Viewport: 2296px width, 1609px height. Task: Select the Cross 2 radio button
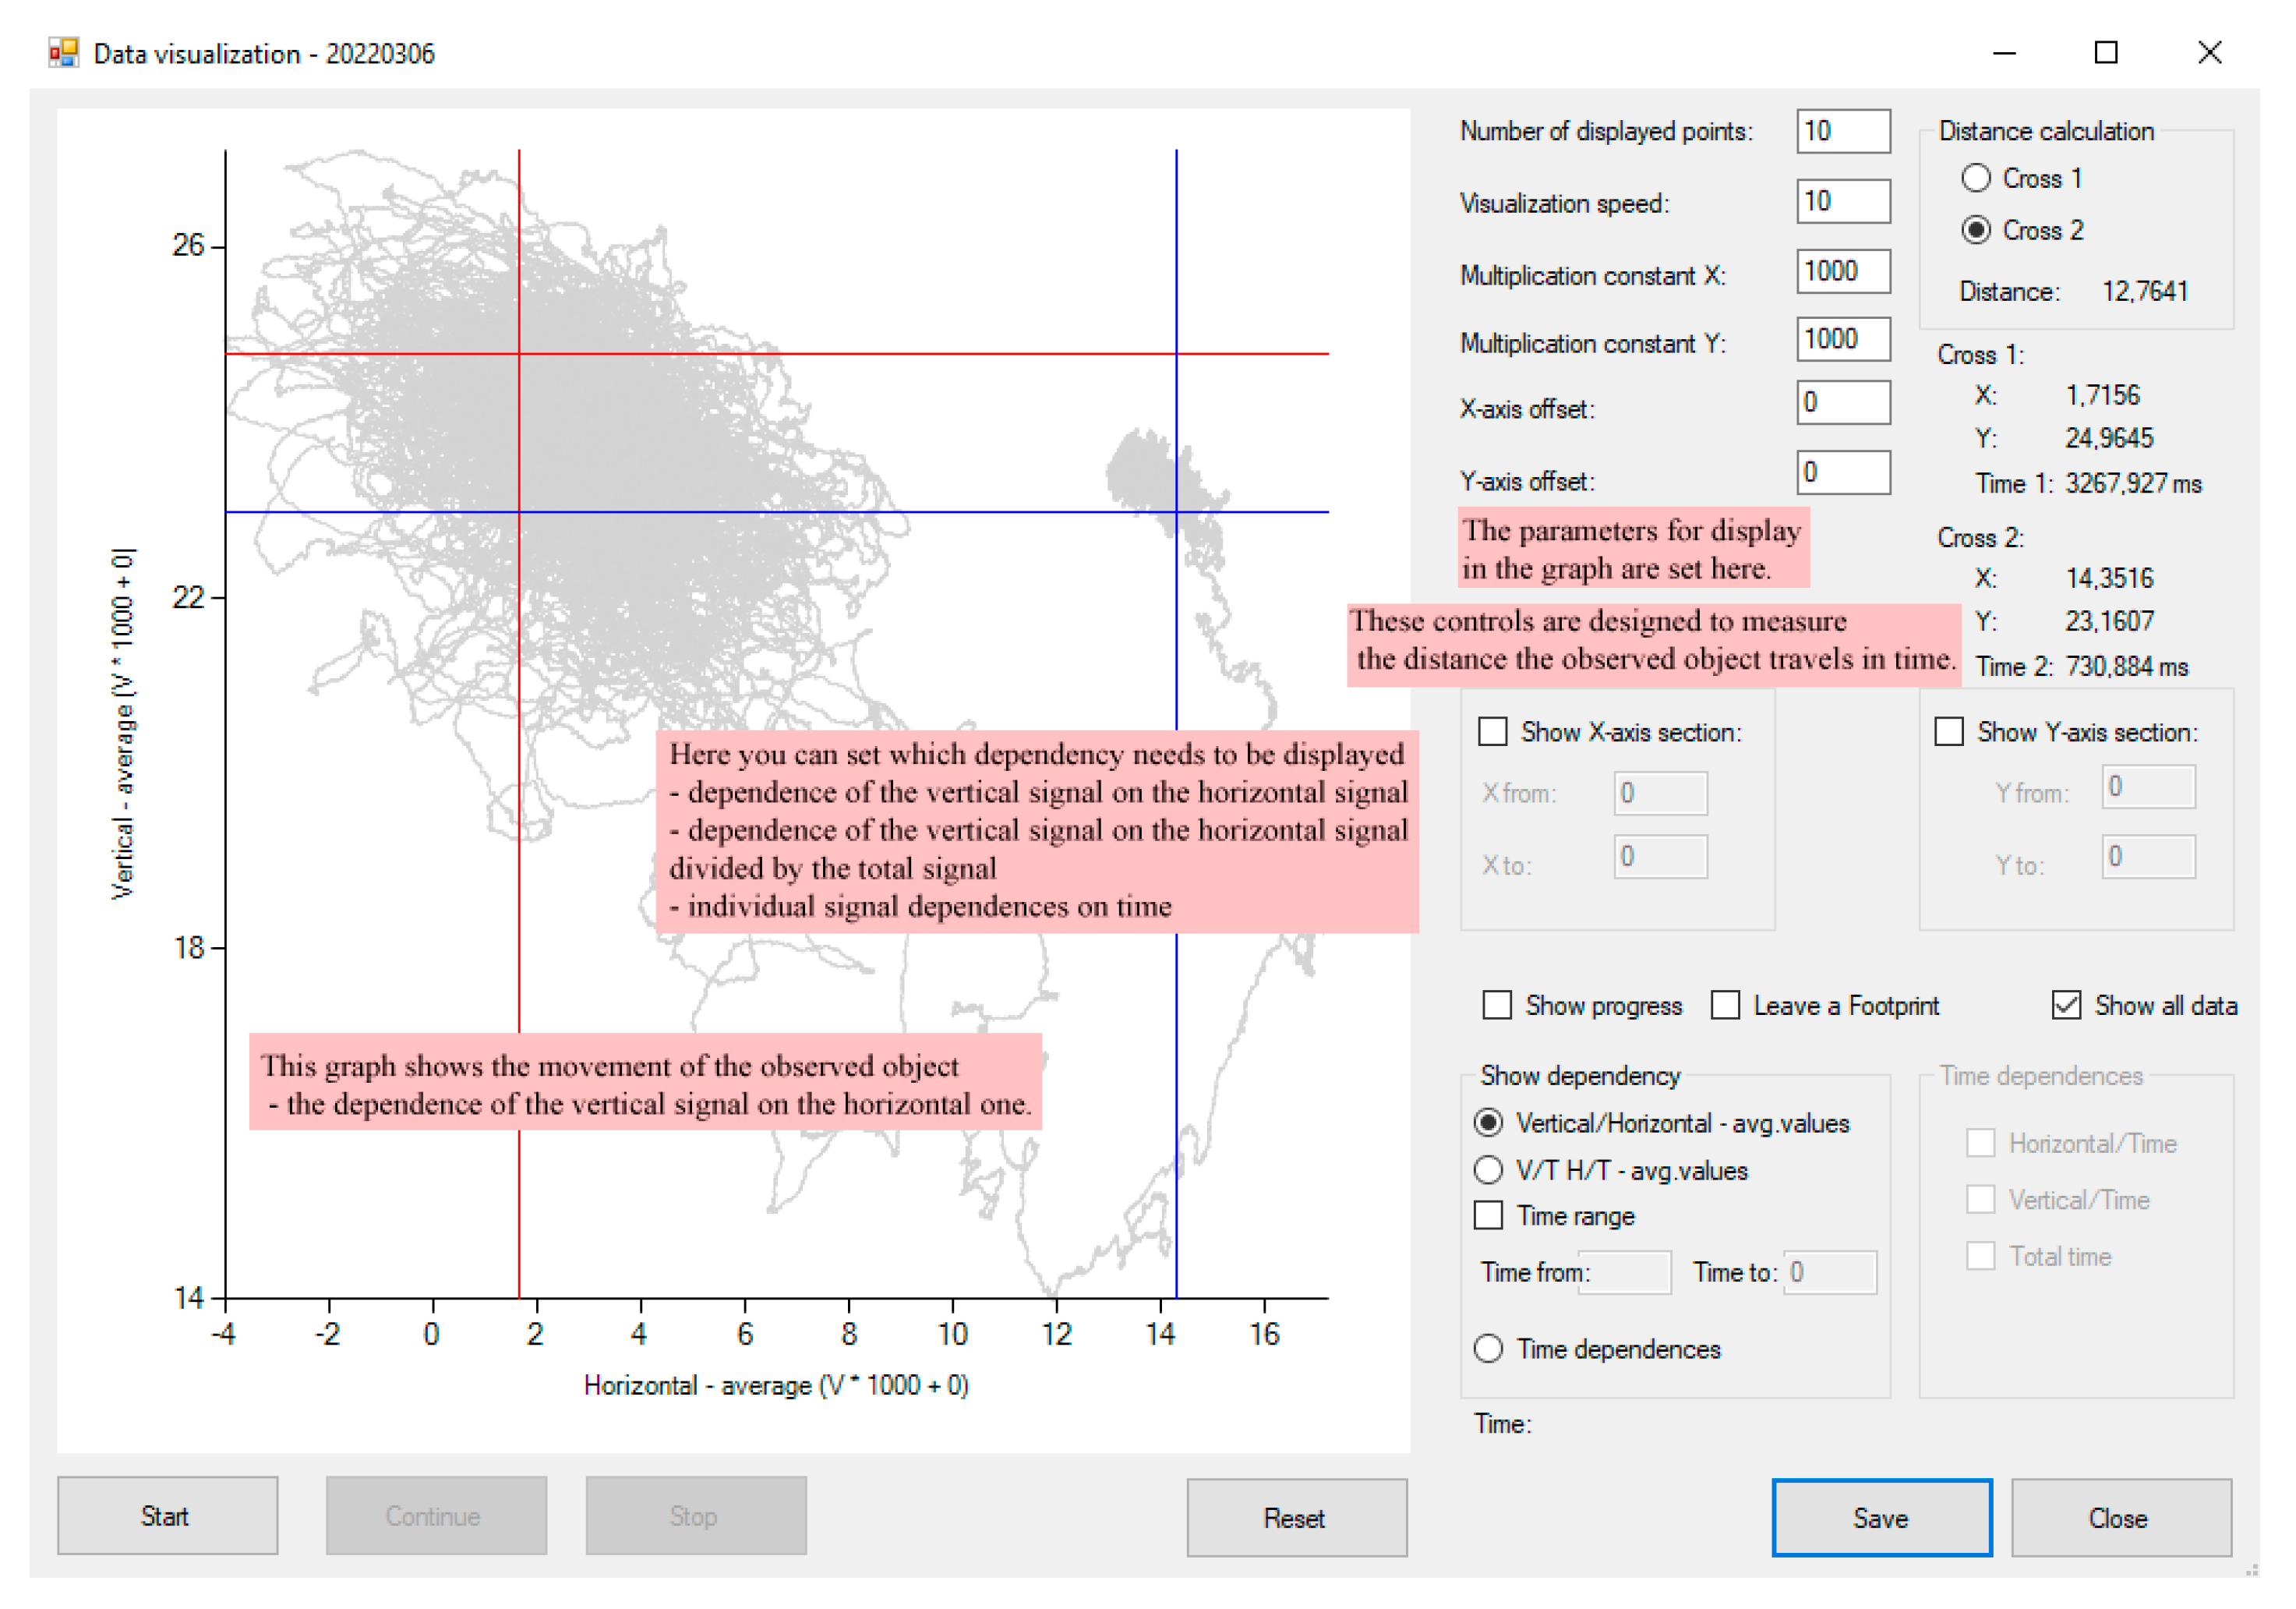click(1975, 230)
